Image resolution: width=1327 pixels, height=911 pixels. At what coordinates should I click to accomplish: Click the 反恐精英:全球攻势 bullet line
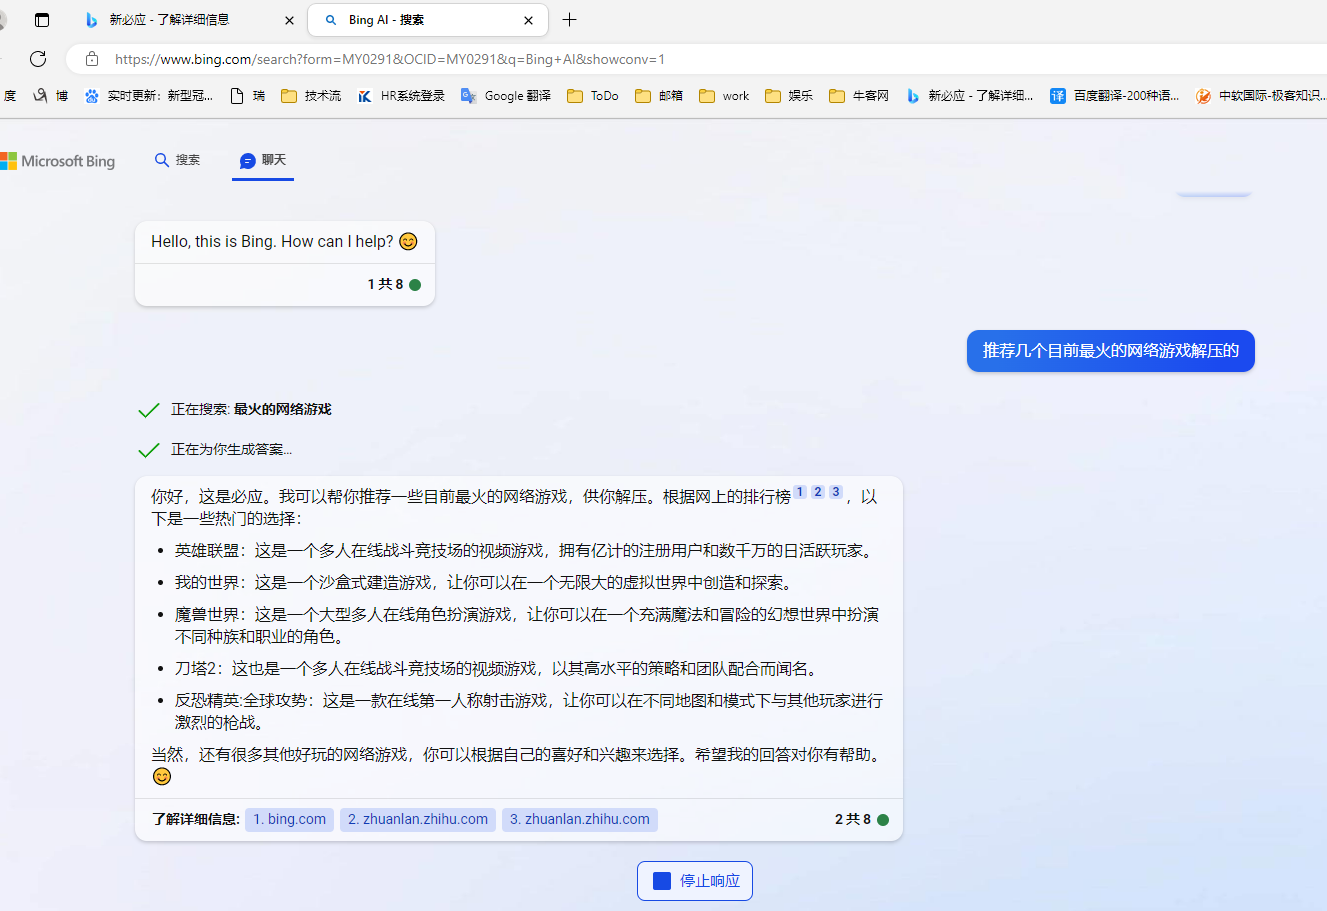529,711
